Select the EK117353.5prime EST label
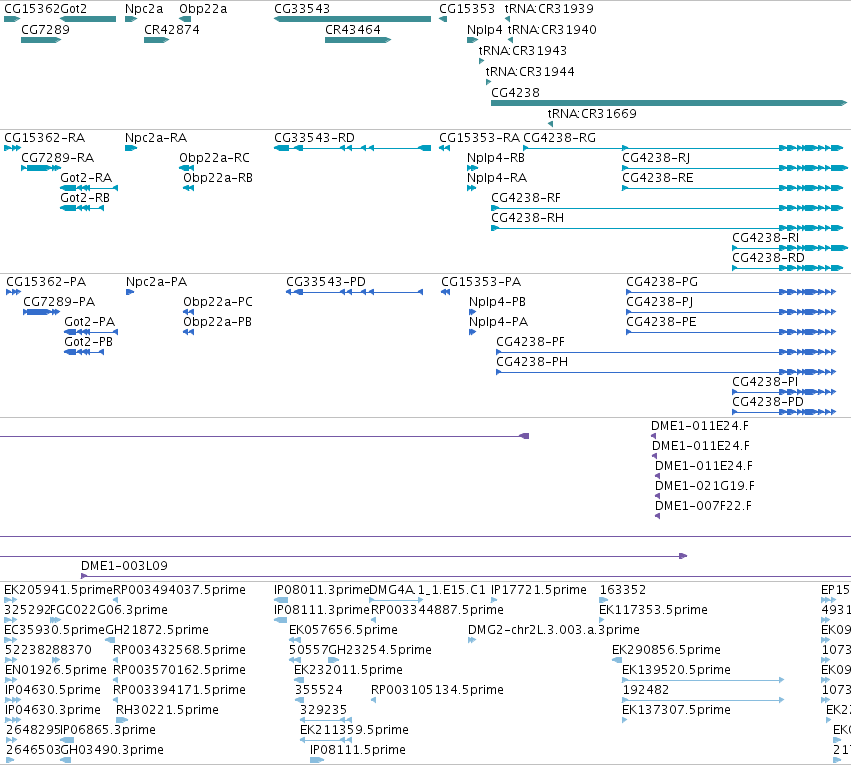 pos(653,610)
